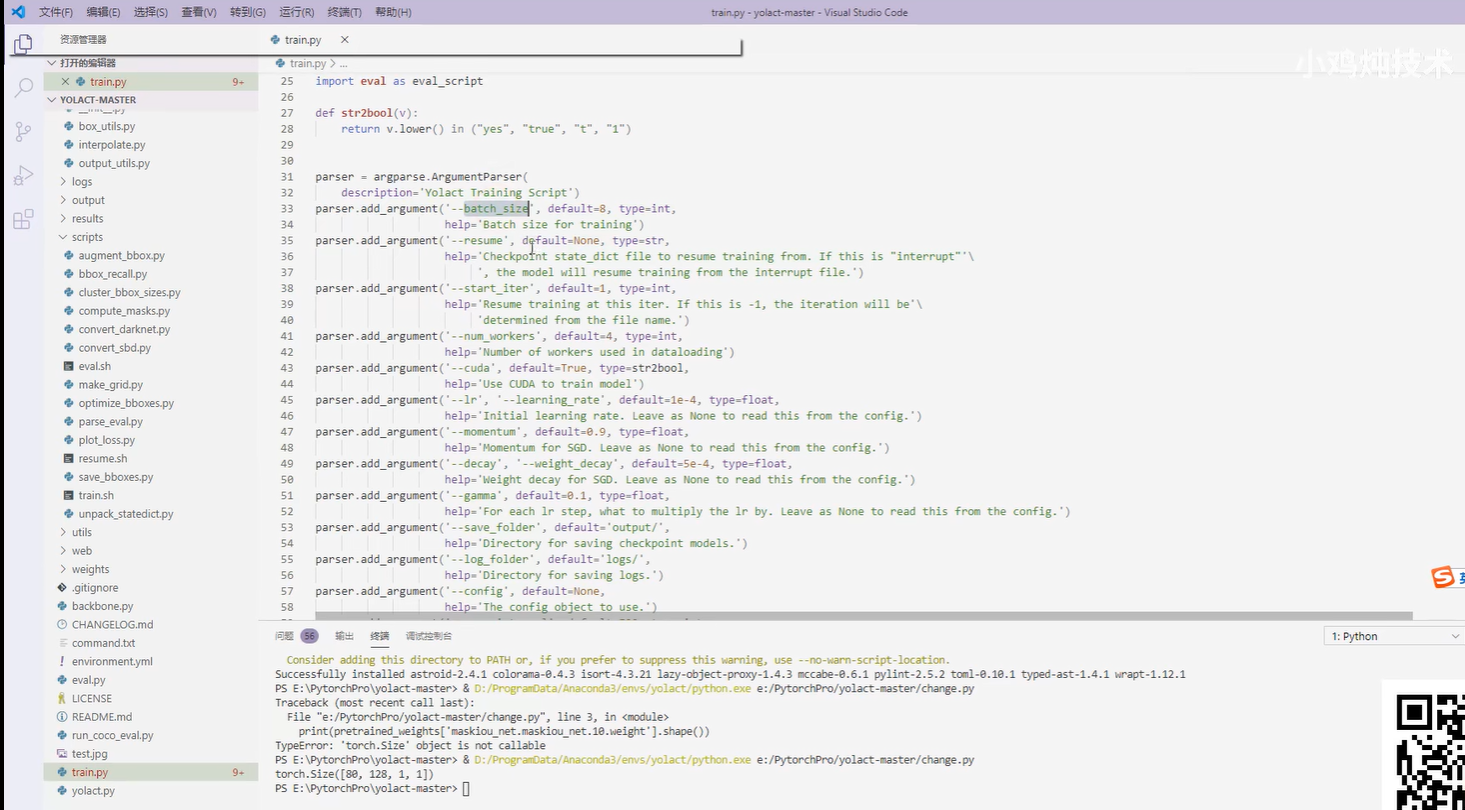1465x810 pixels.
Task: Switch to the 问题 panel tab
Action: 284,636
